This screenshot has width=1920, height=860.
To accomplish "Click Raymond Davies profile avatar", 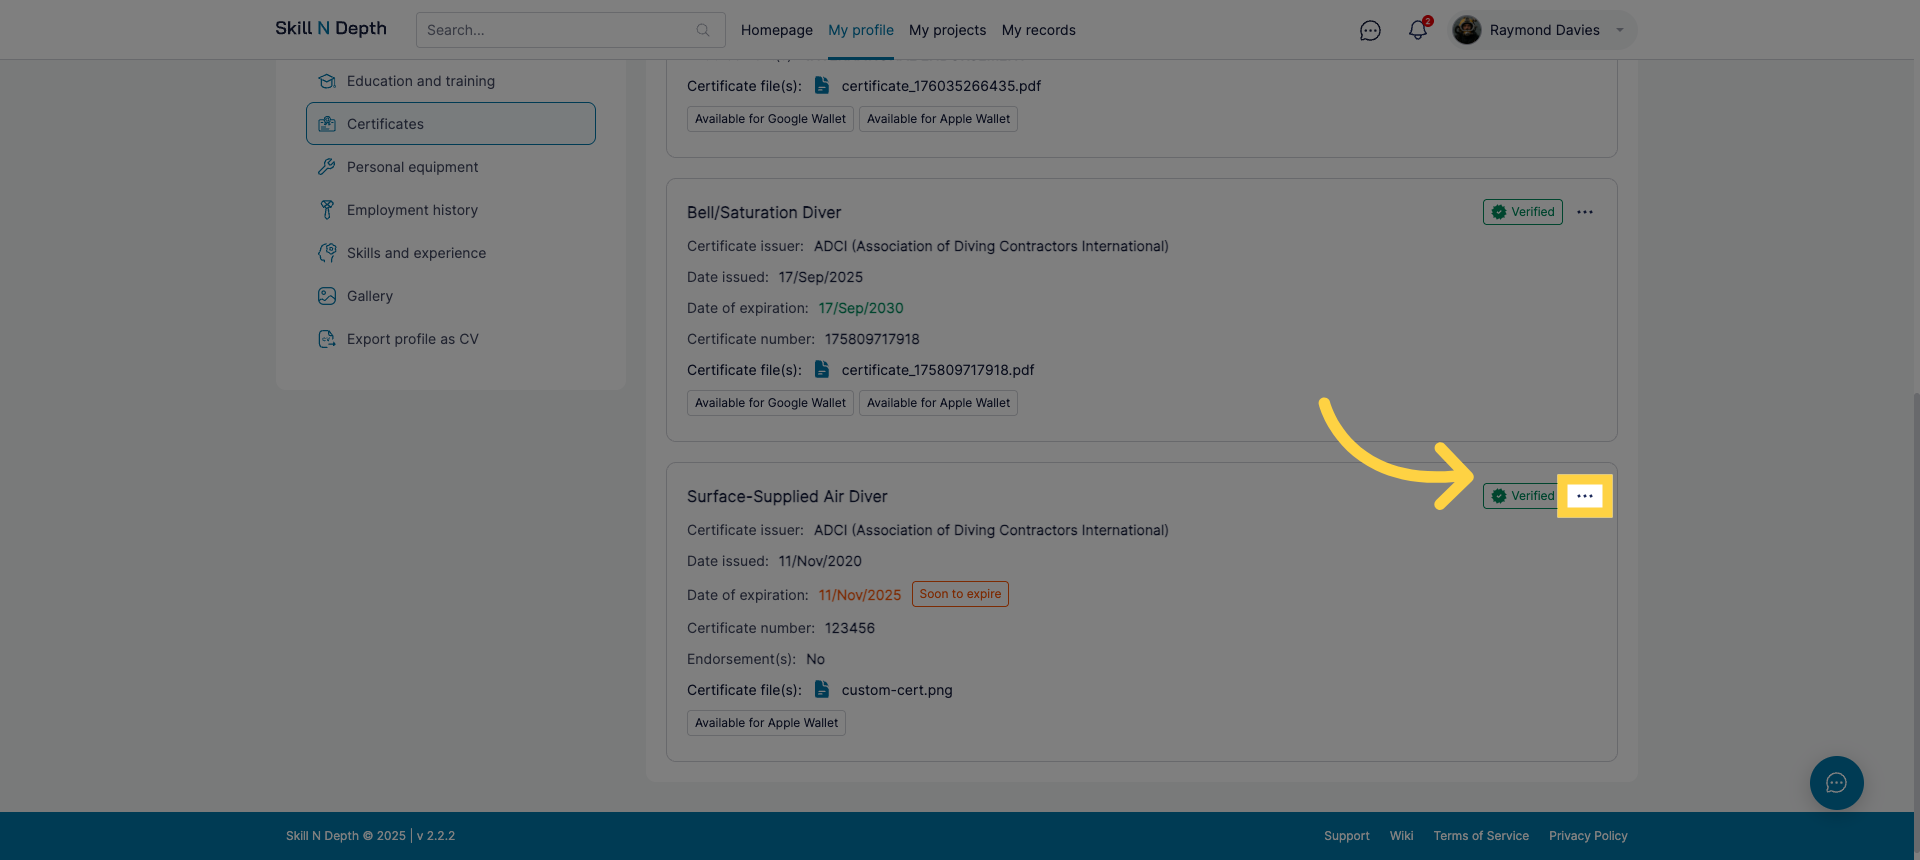I will [x=1467, y=30].
